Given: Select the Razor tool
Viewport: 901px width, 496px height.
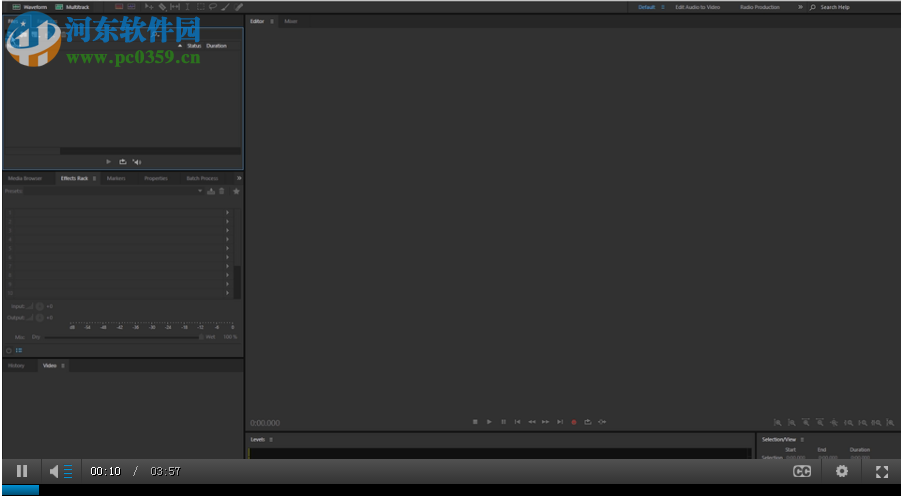Looking at the screenshot, I should pyautogui.click(x=162, y=7).
